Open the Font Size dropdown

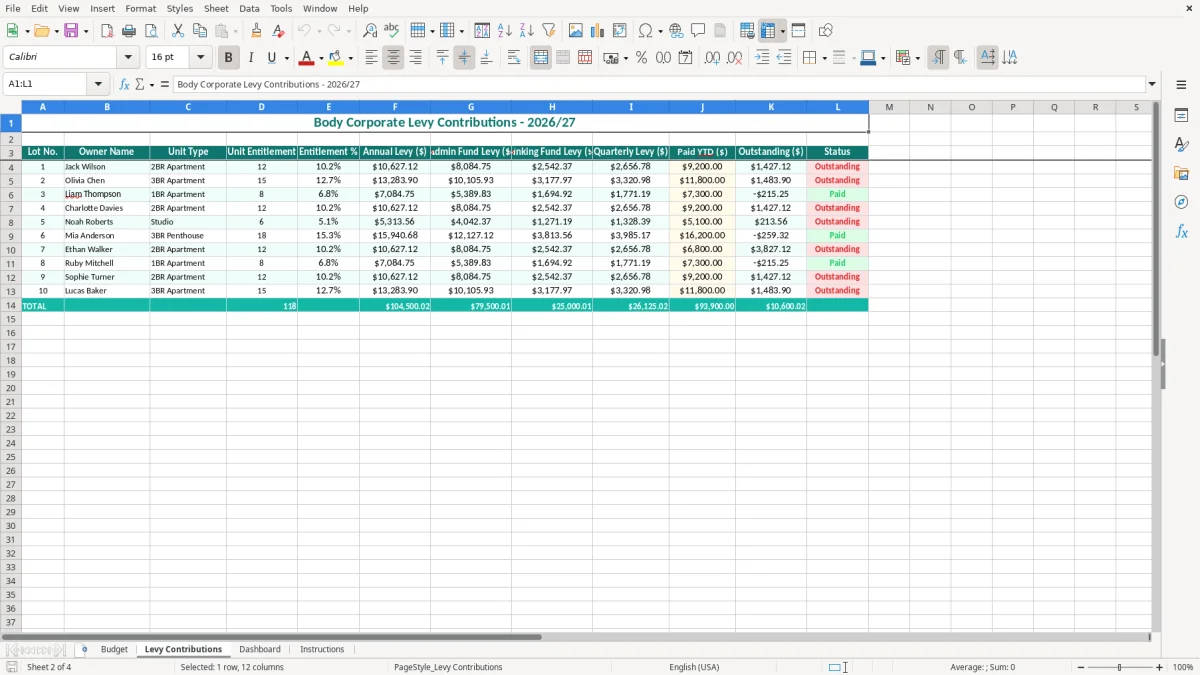pos(200,58)
